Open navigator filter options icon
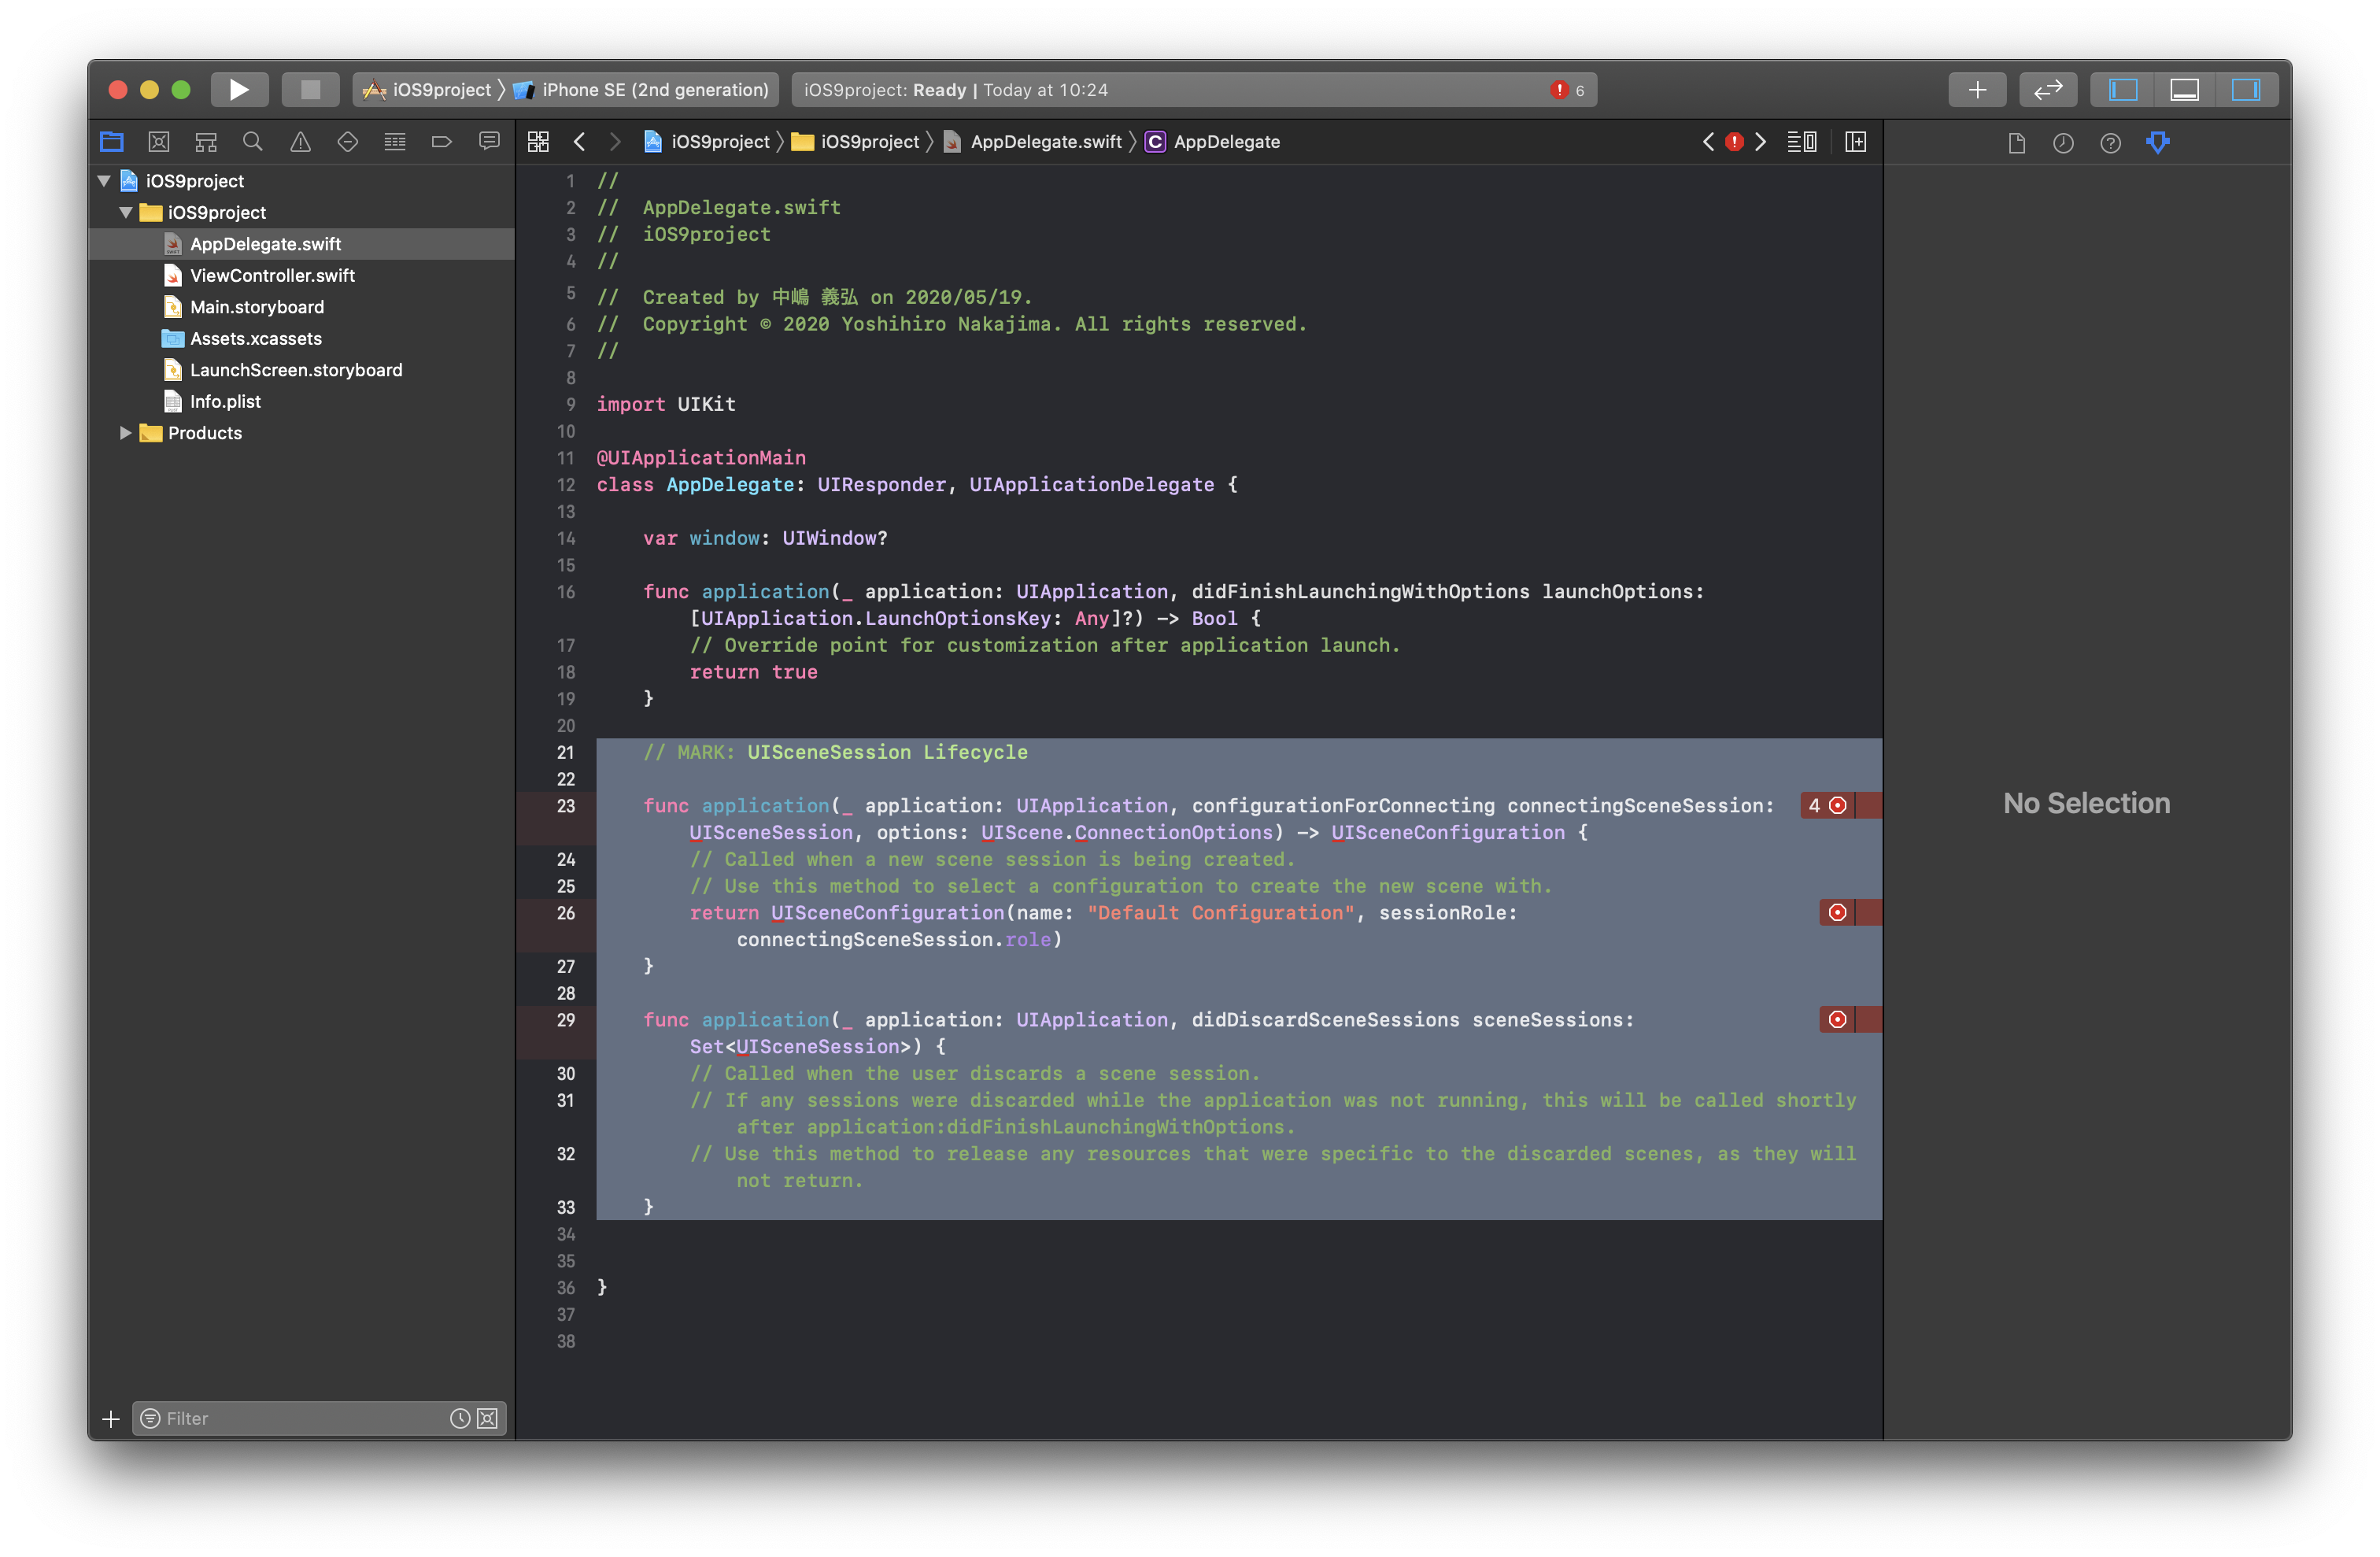The height and width of the screenshot is (1557, 2380). click(150, 1419)
